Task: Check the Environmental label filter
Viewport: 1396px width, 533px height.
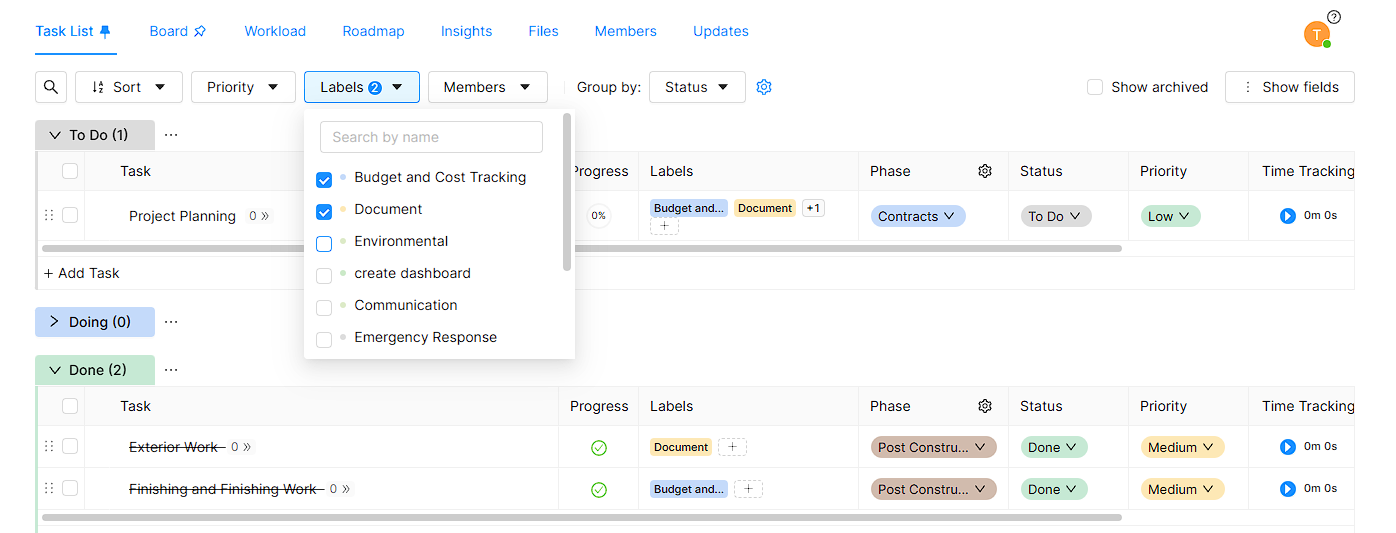Action: pos(324,243)
